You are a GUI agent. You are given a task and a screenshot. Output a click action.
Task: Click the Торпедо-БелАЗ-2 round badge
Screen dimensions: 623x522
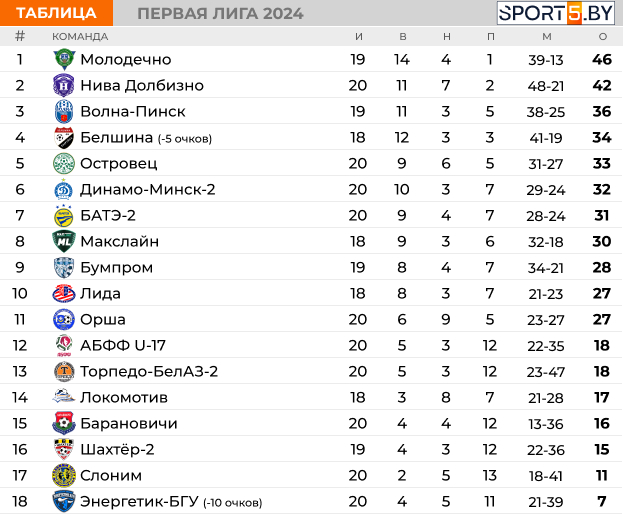tap(64, 371)
